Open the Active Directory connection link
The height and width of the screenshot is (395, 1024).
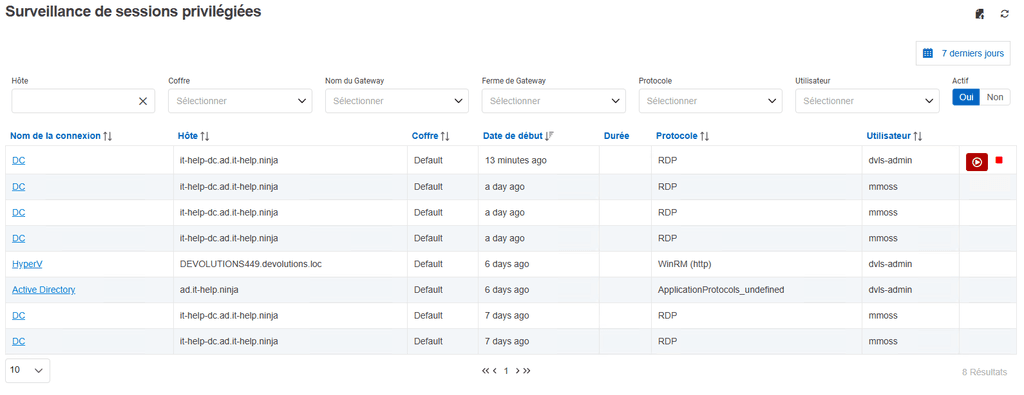(44, 290)
